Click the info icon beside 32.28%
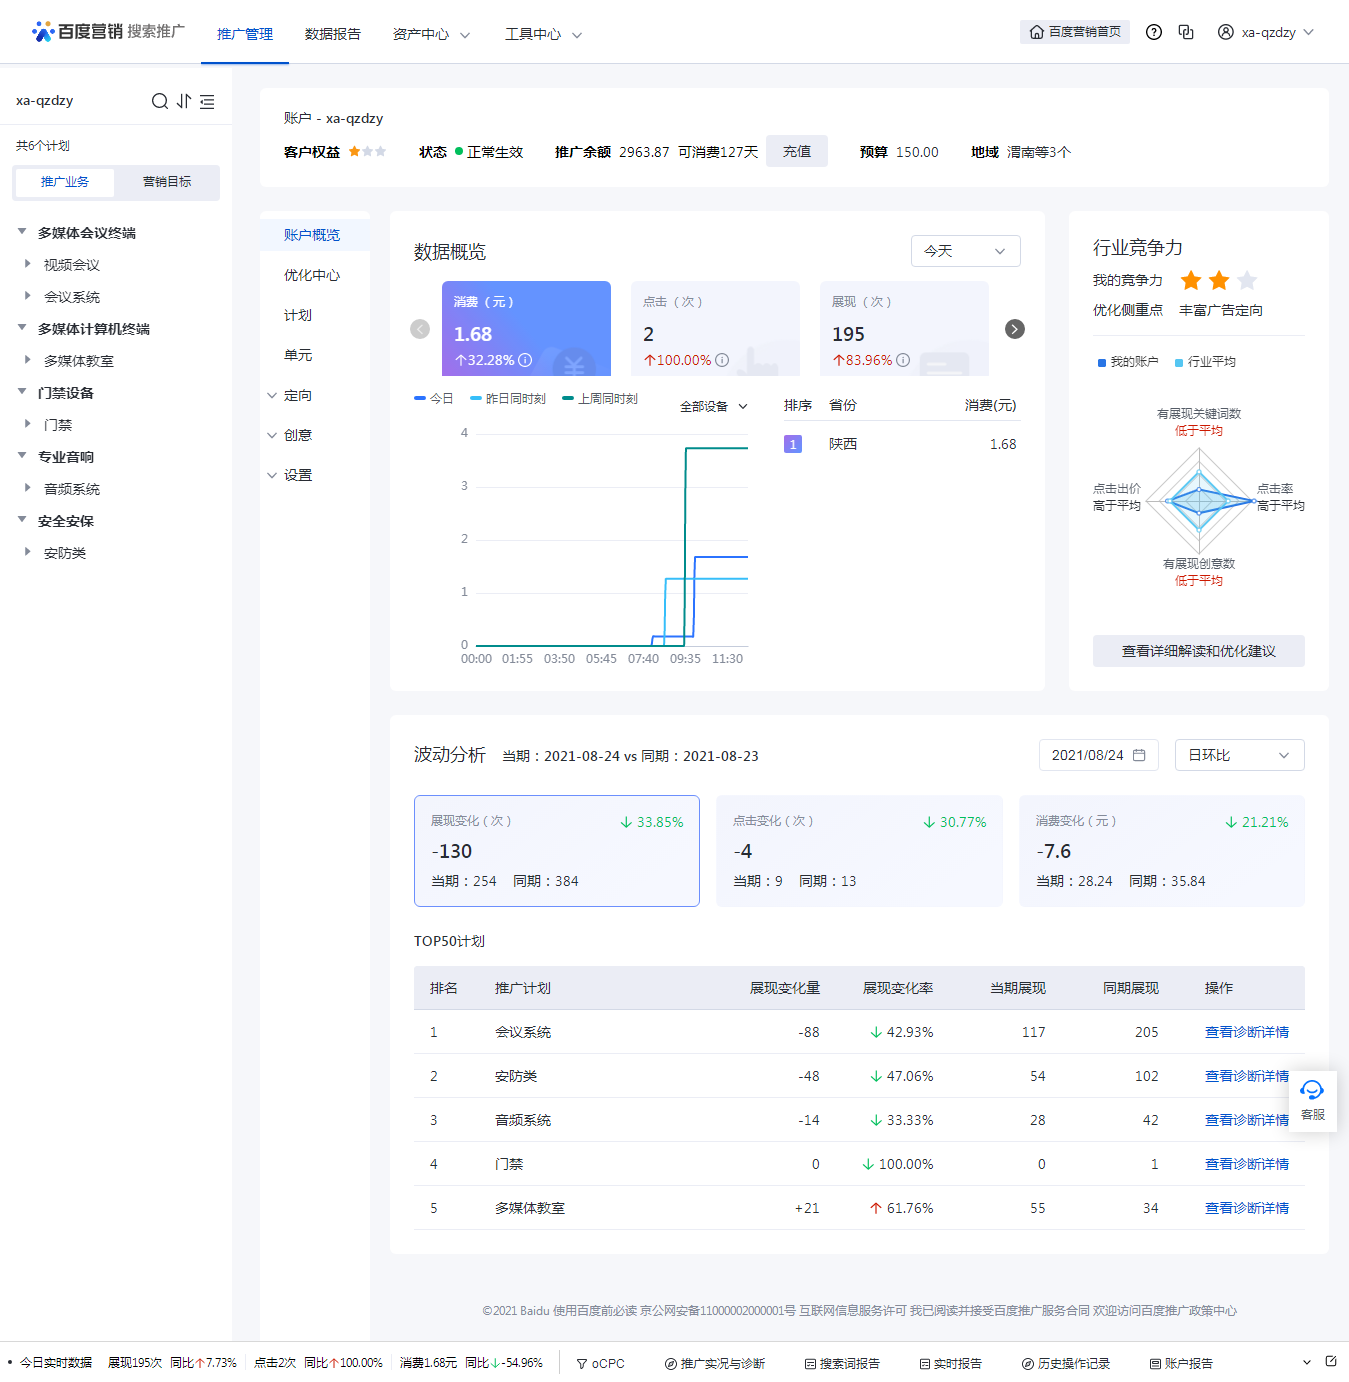This screenshot has height=1382, width=1349. [x=525, y=360]
